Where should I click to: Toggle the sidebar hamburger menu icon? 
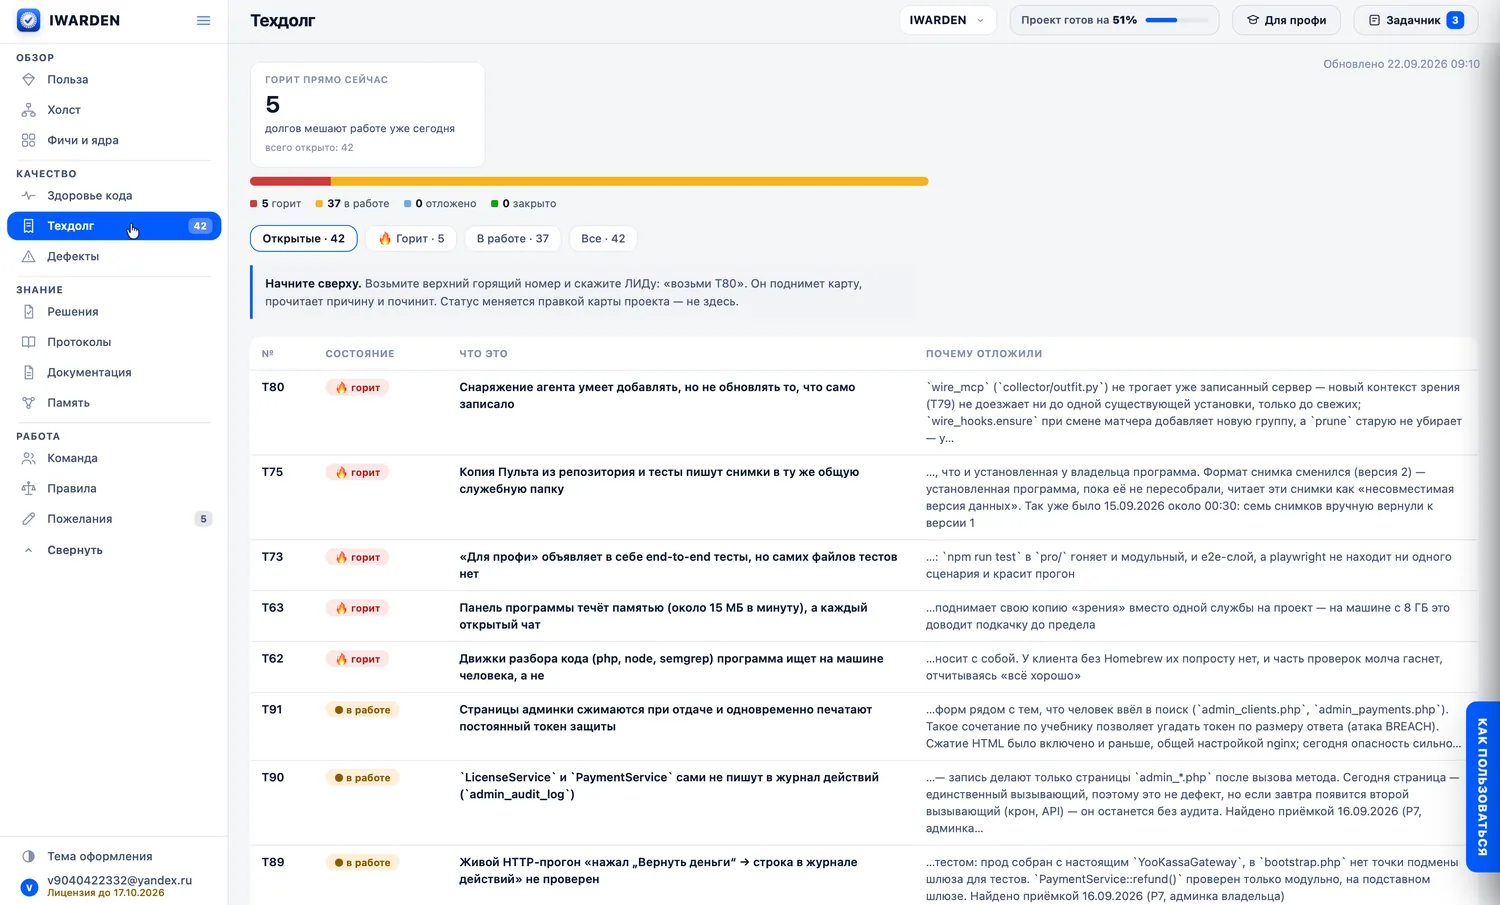click(x=203, y=20)
